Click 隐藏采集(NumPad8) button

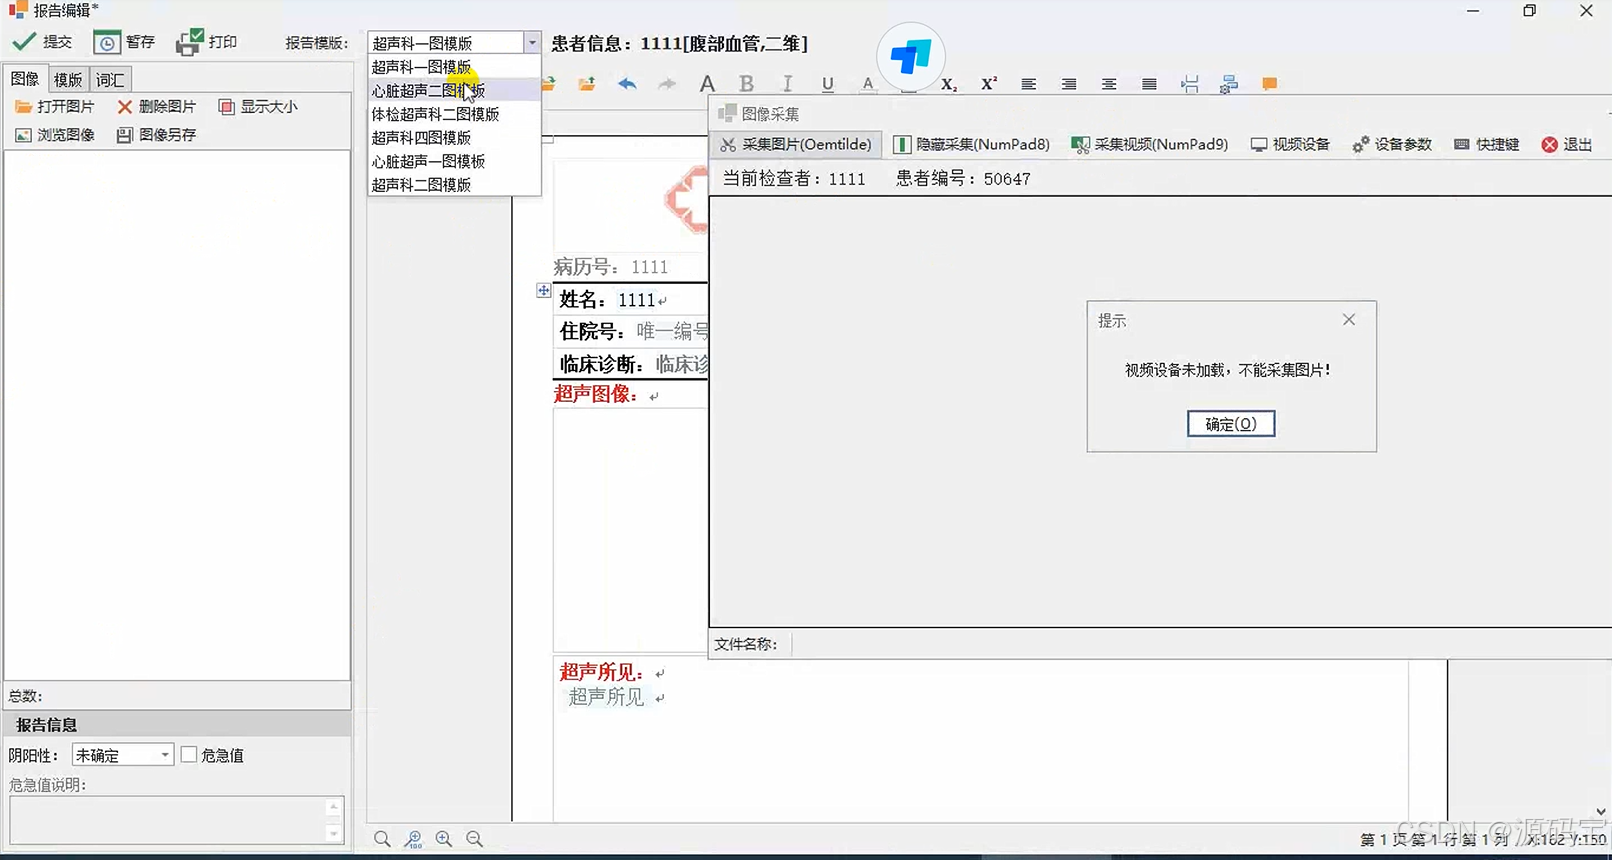point(971,144)
